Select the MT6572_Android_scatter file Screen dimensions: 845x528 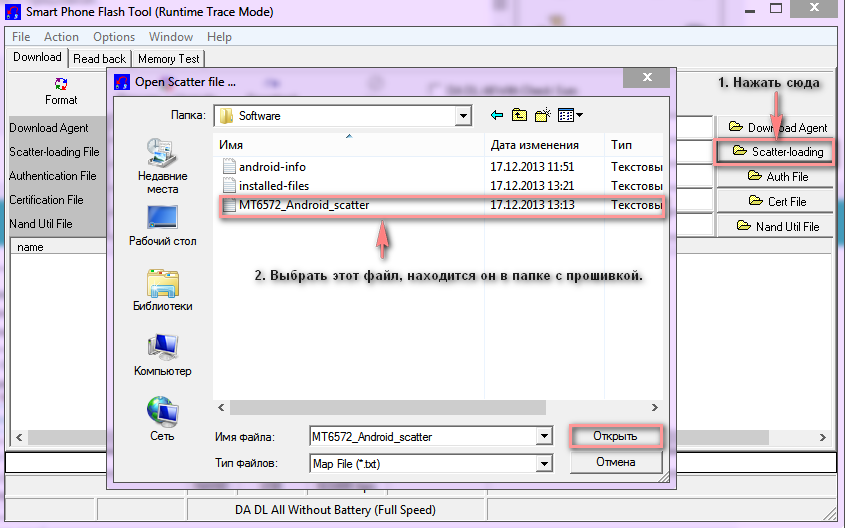click(304, 205)
